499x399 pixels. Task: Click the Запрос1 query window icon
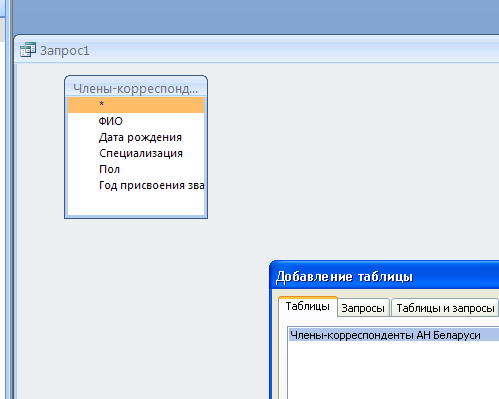pos(28,50)
